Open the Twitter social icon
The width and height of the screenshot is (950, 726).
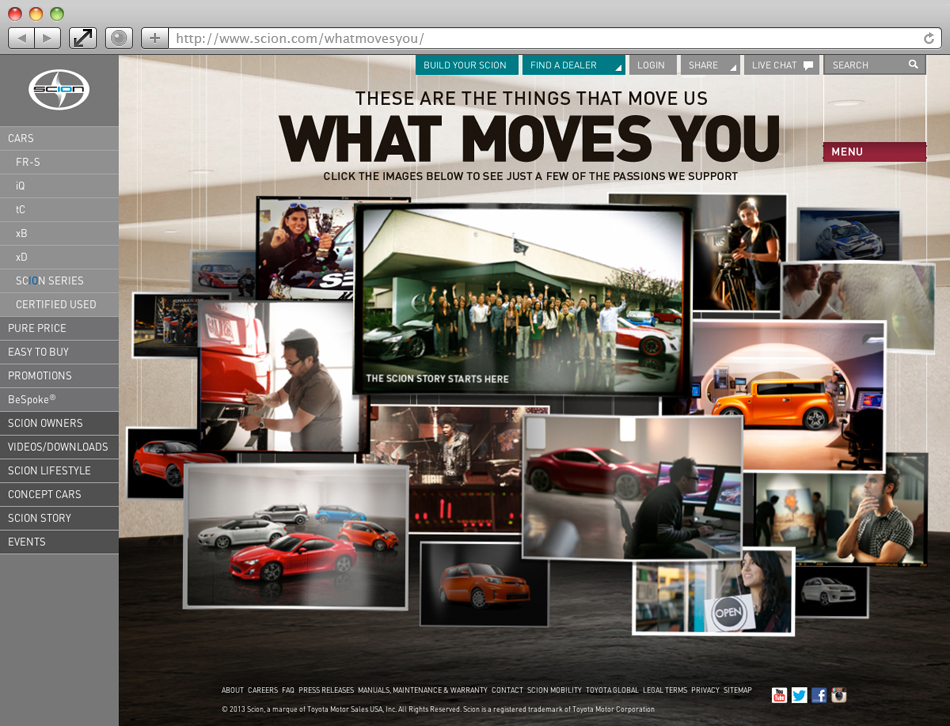pos(799,695)
